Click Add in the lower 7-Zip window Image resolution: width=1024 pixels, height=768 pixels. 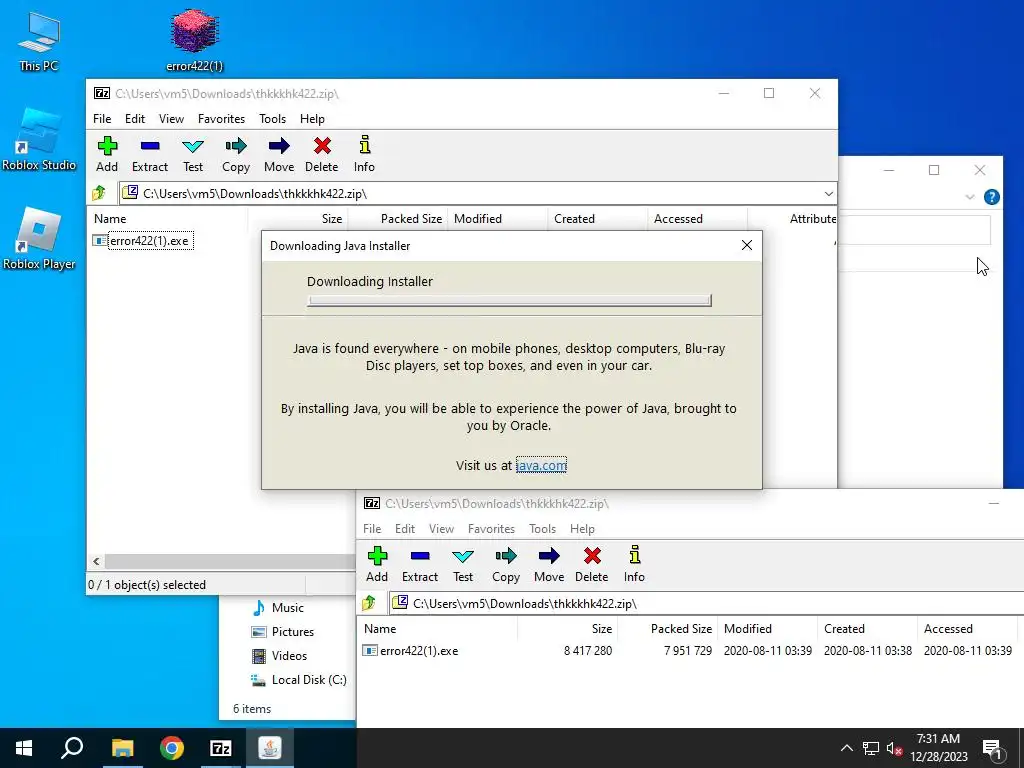tap(377, 565)
